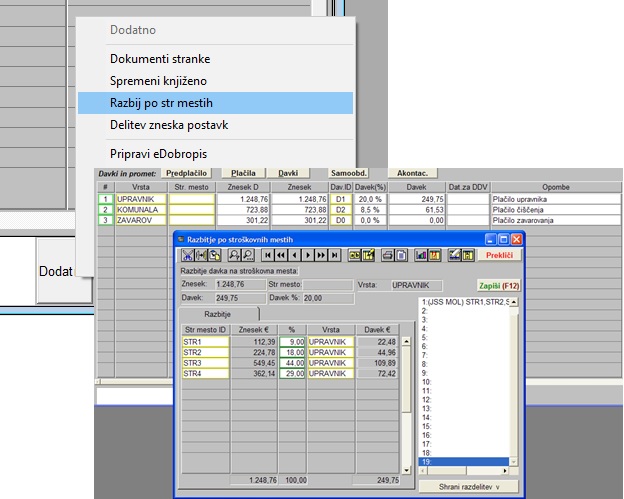The width and height of the screenshot is (624, 499).
Task: Select list row 10 in saved splits
Action: click(464, 382)
